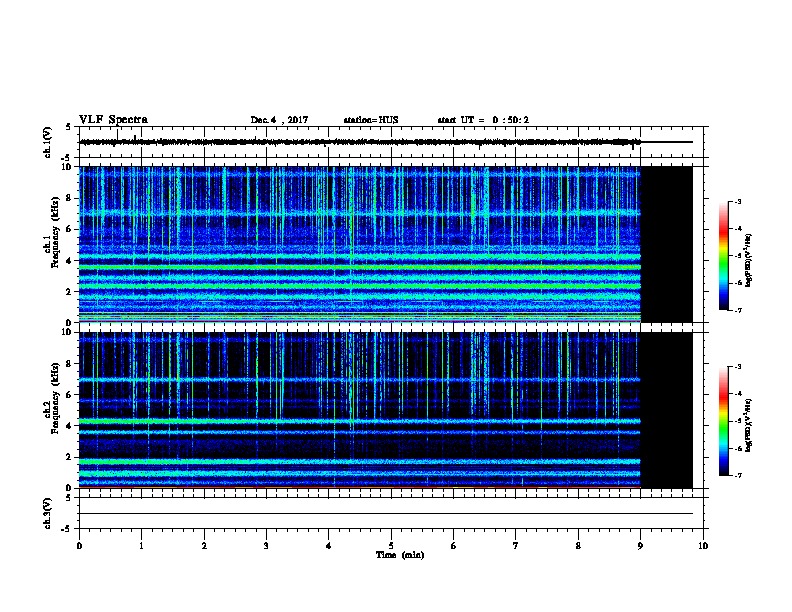Click time axis tick label '9'
The height and width of the screenshot is (612, 792).
pos(640,546)
